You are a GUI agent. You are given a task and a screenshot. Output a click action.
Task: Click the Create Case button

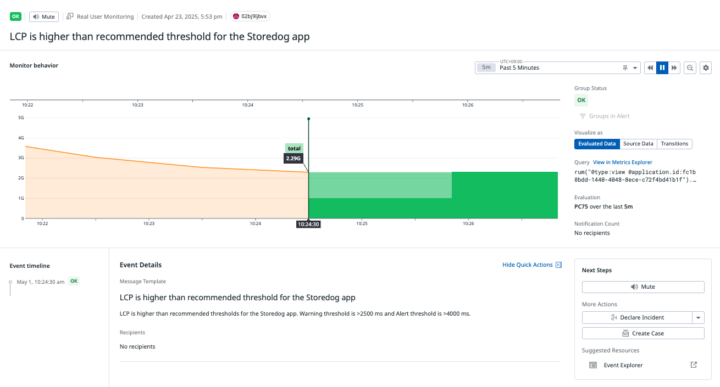(643, 333)
